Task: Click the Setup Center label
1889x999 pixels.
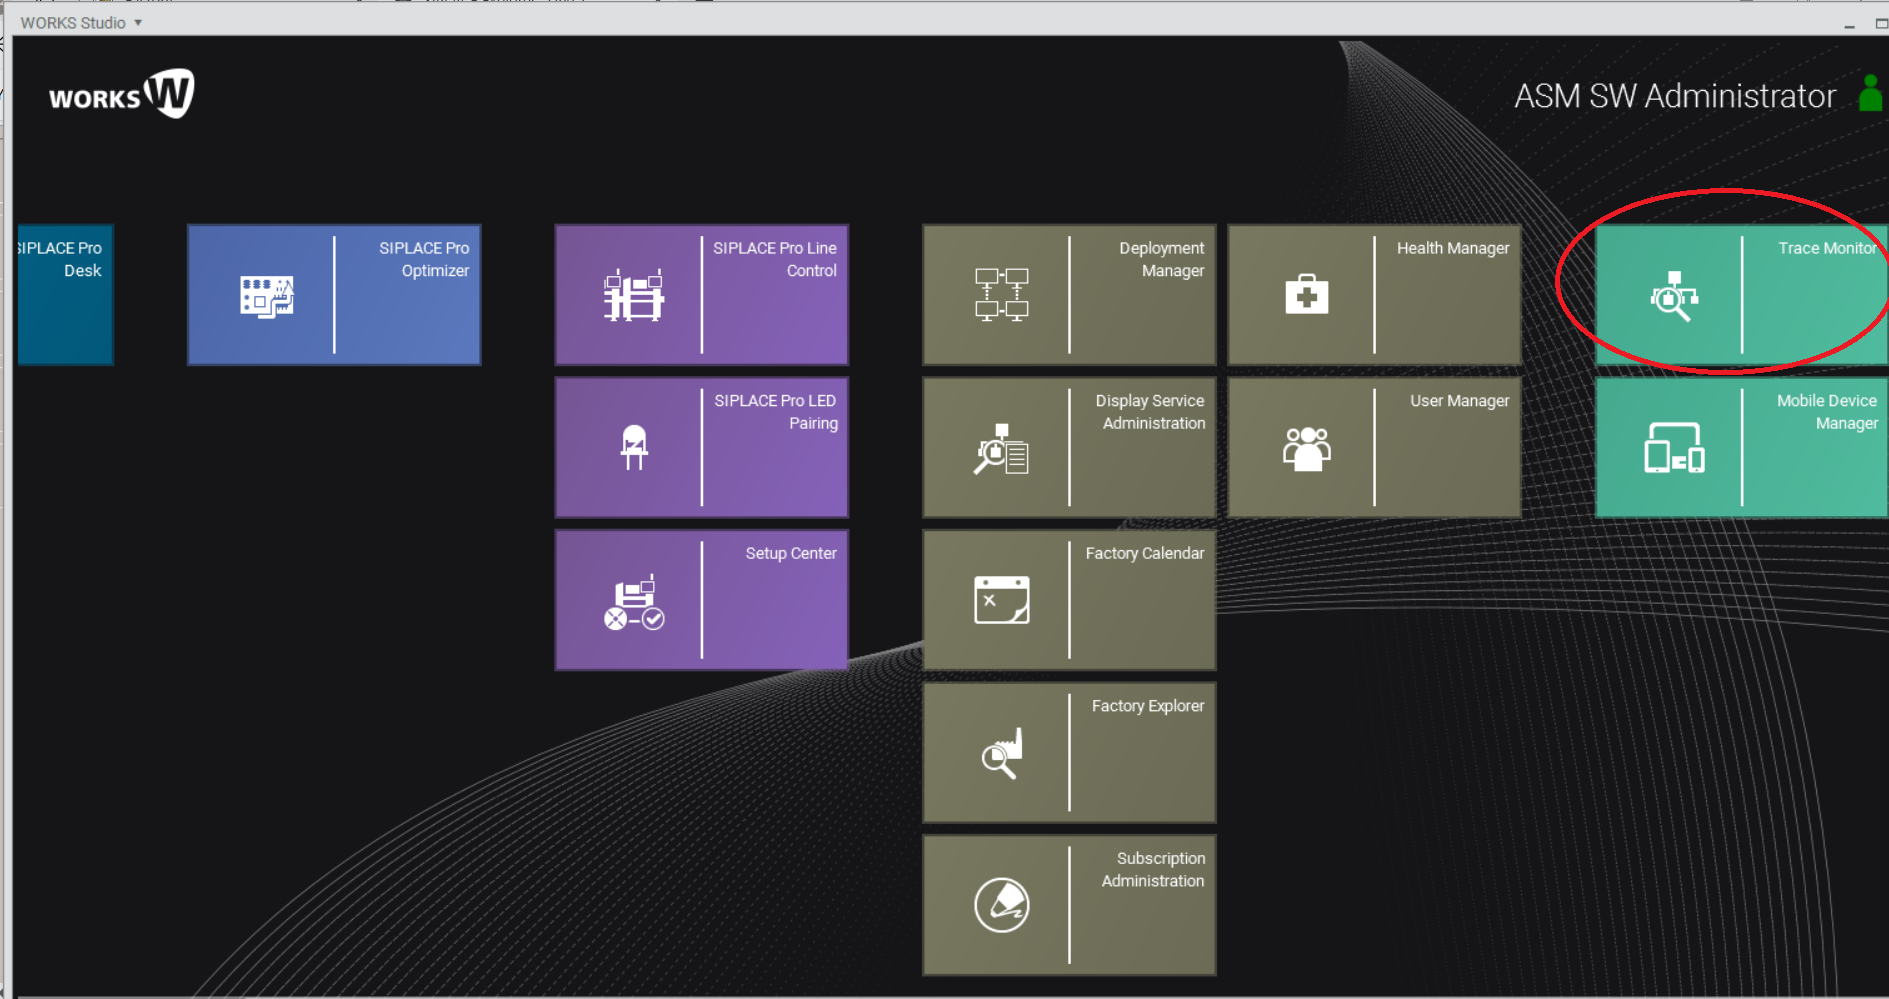Action: 790,553
